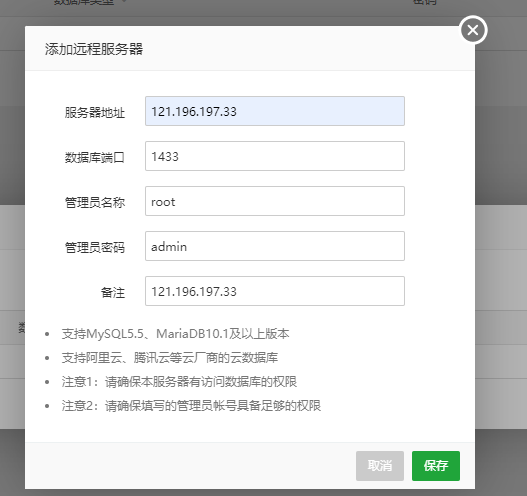Click the green 保存 button
This screenshot has height=496, width=527.
pos(436,466)
